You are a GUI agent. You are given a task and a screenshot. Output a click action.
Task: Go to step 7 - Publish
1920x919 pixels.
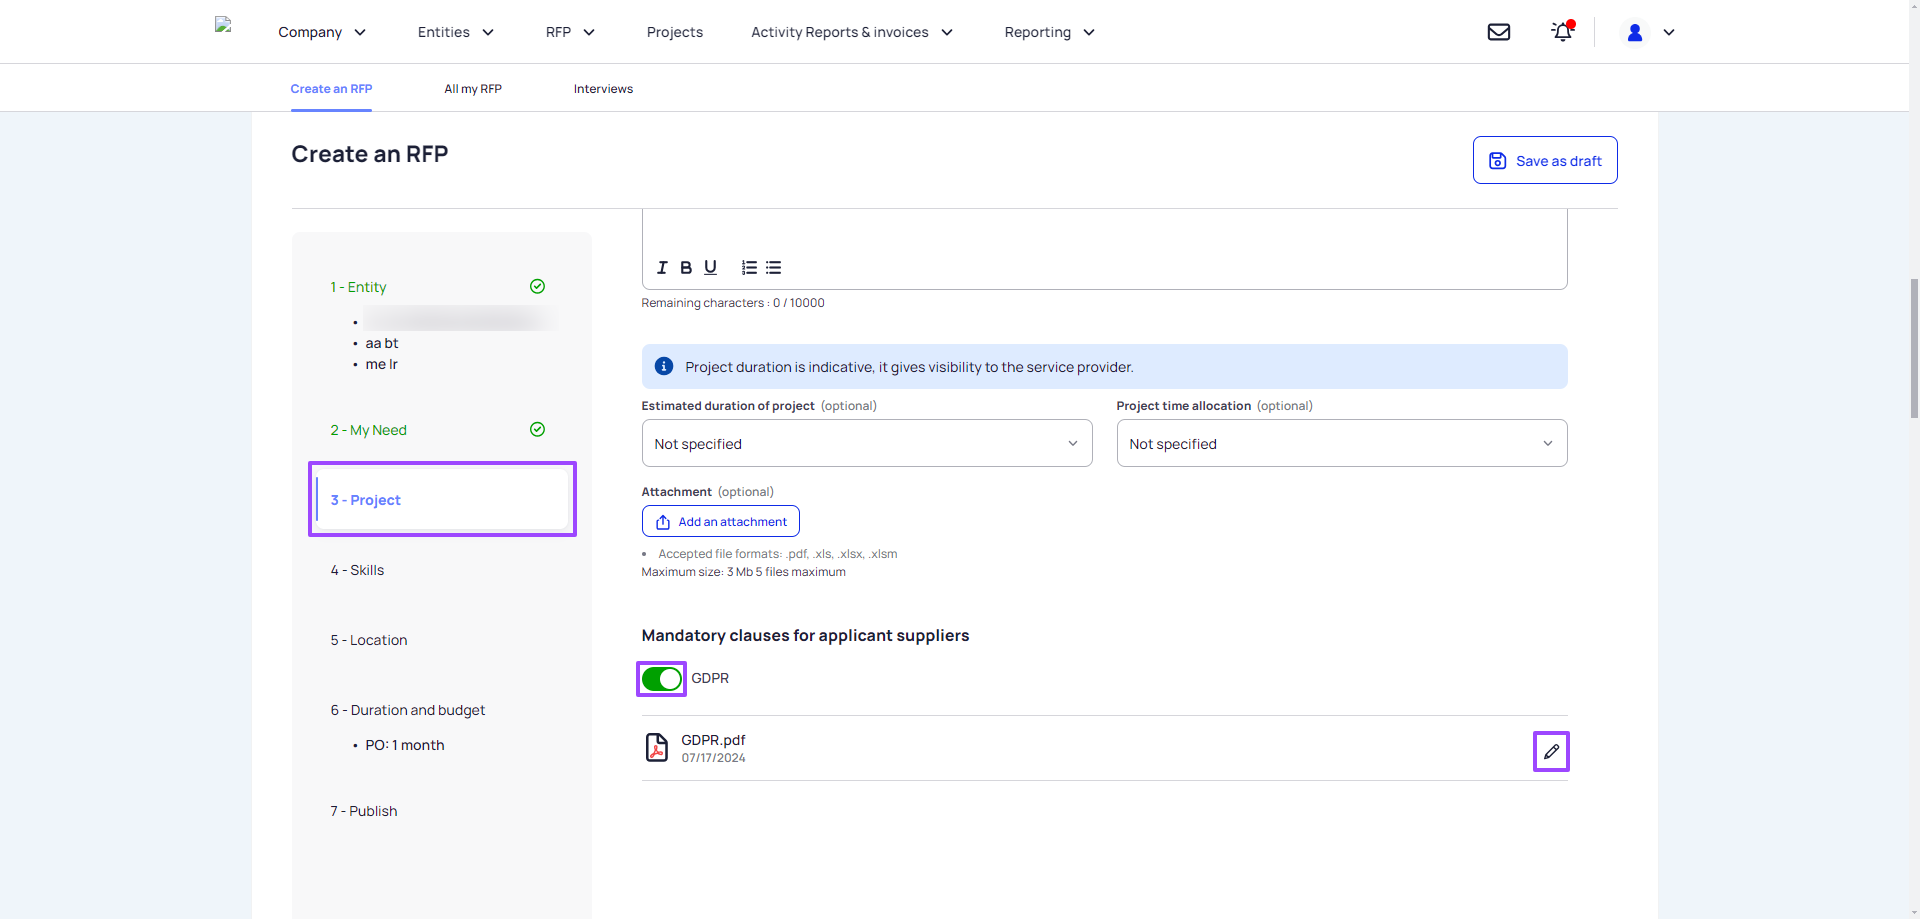[x=364, y=811]
